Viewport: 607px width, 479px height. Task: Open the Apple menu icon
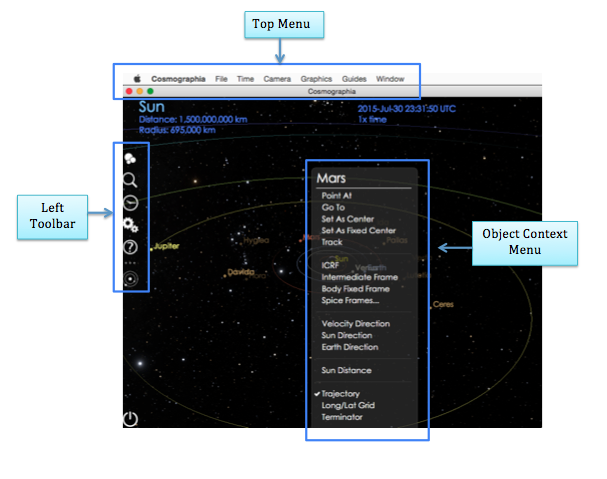click(136, 78)
